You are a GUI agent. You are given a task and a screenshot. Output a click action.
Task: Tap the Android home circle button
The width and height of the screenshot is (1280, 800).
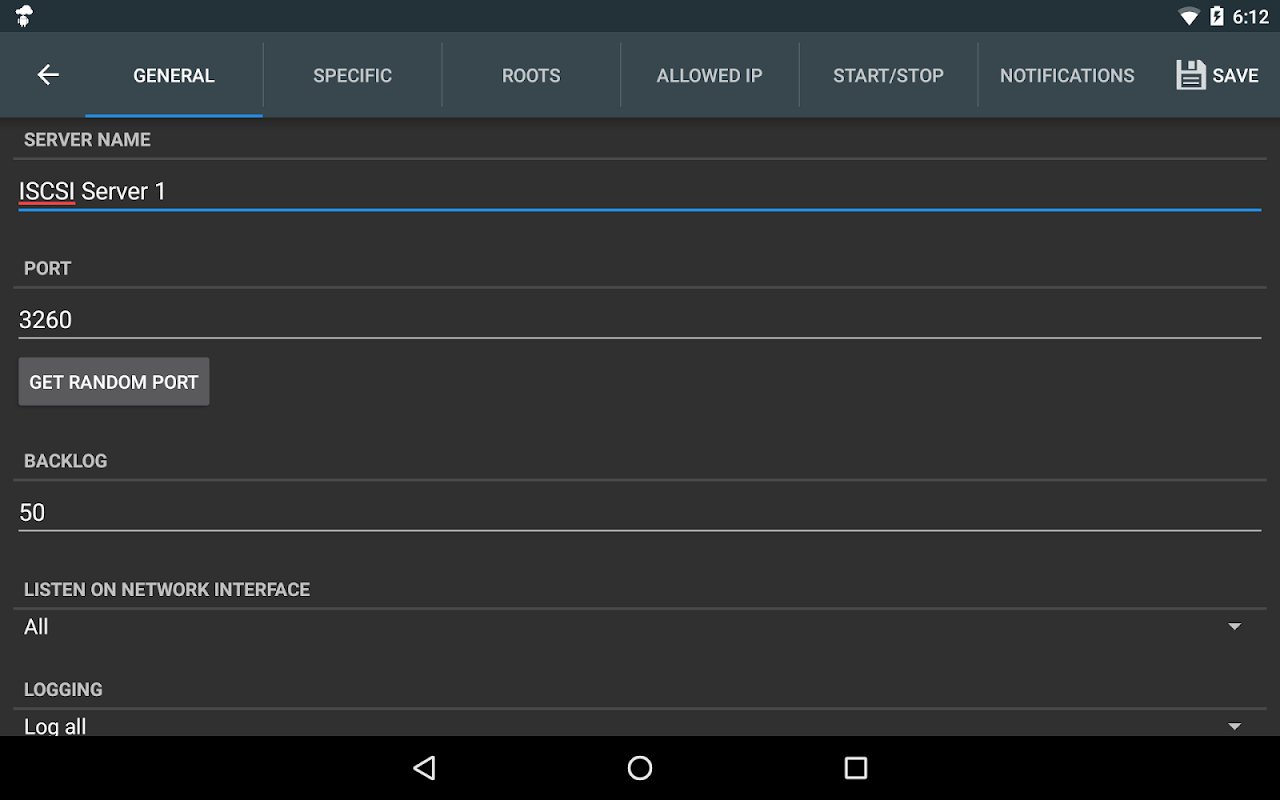[640, 768]
